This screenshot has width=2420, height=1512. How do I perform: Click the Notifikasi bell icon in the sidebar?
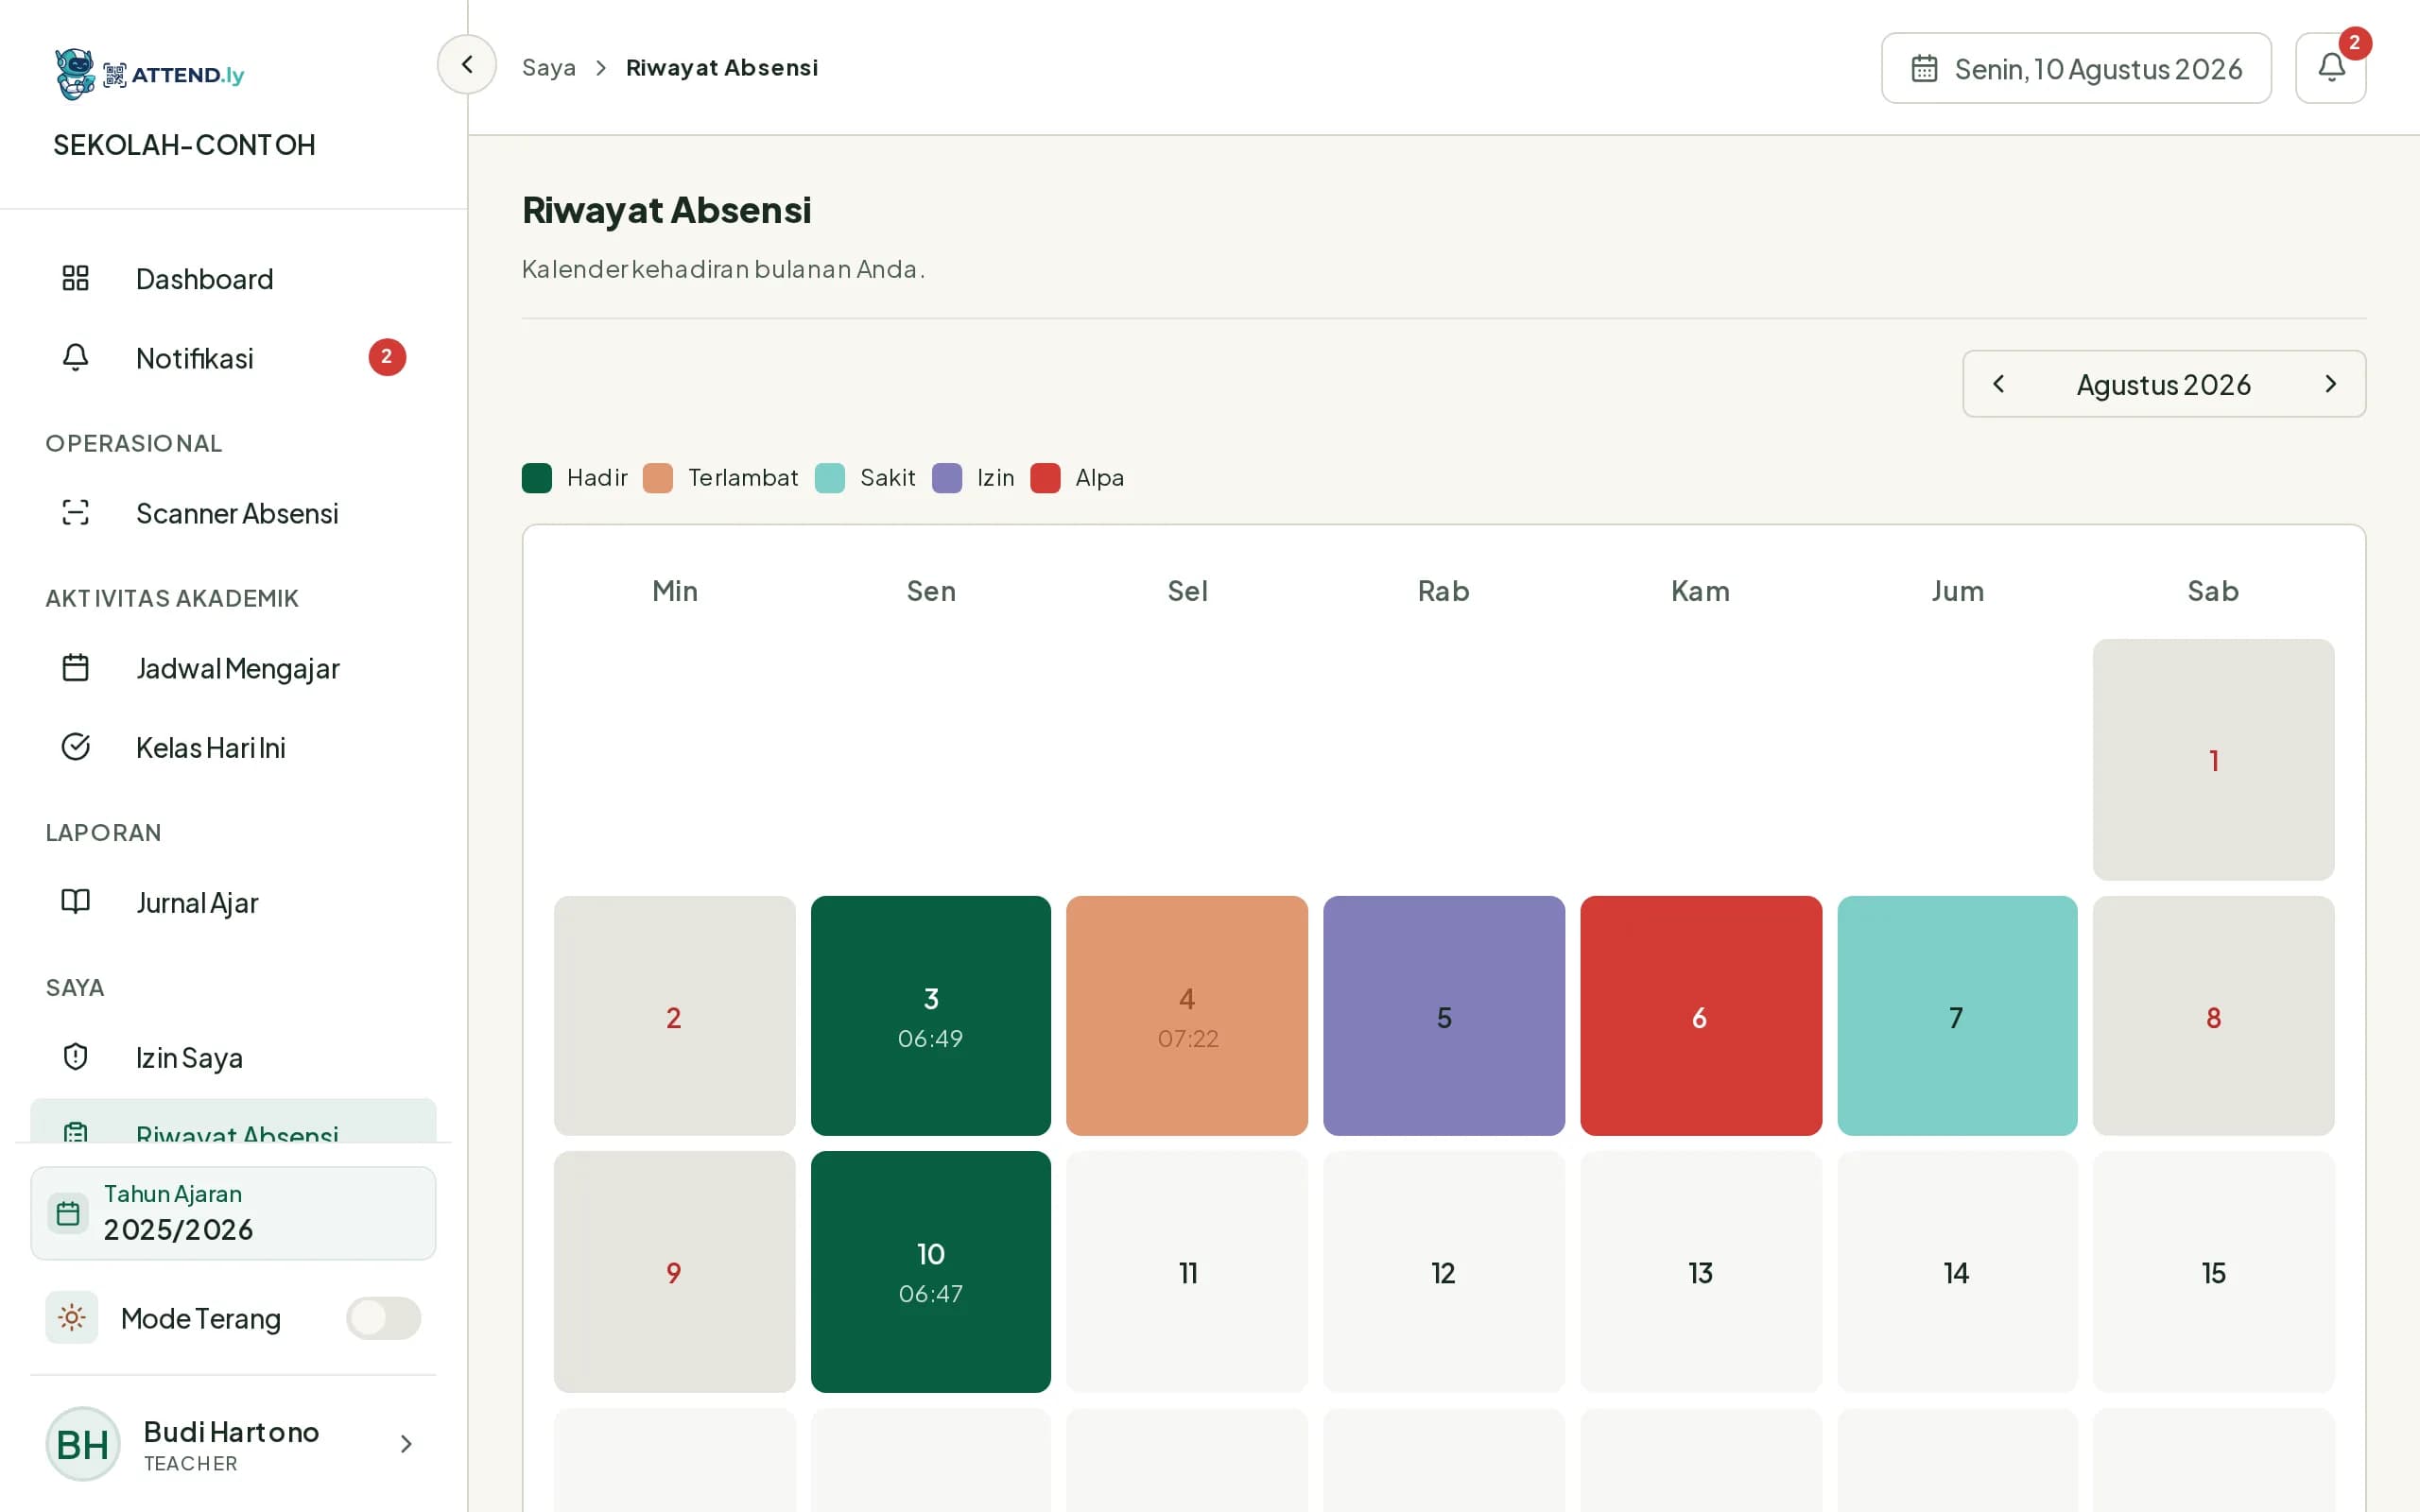point(76,357)
